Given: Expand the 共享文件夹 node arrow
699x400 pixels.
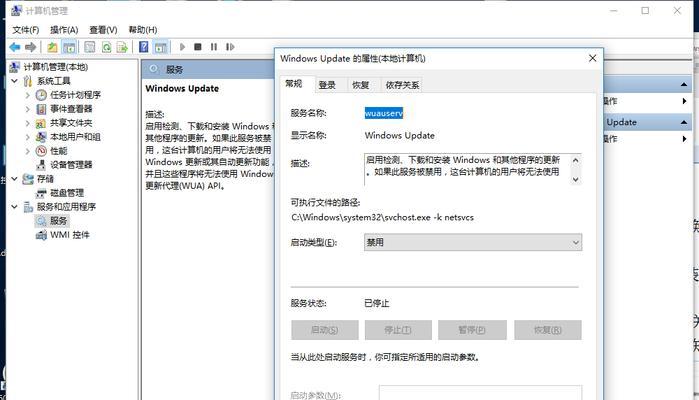Looking at the screenshot, I should pyautogui.click(x=28, y=123).
